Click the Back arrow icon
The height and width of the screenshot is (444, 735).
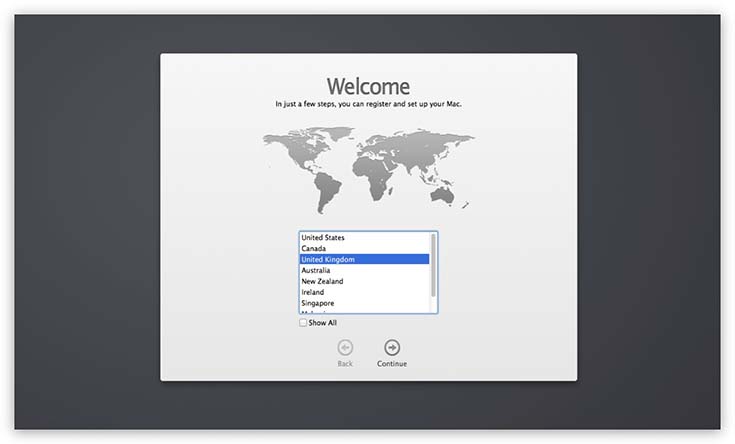click(x=345, y=347)
